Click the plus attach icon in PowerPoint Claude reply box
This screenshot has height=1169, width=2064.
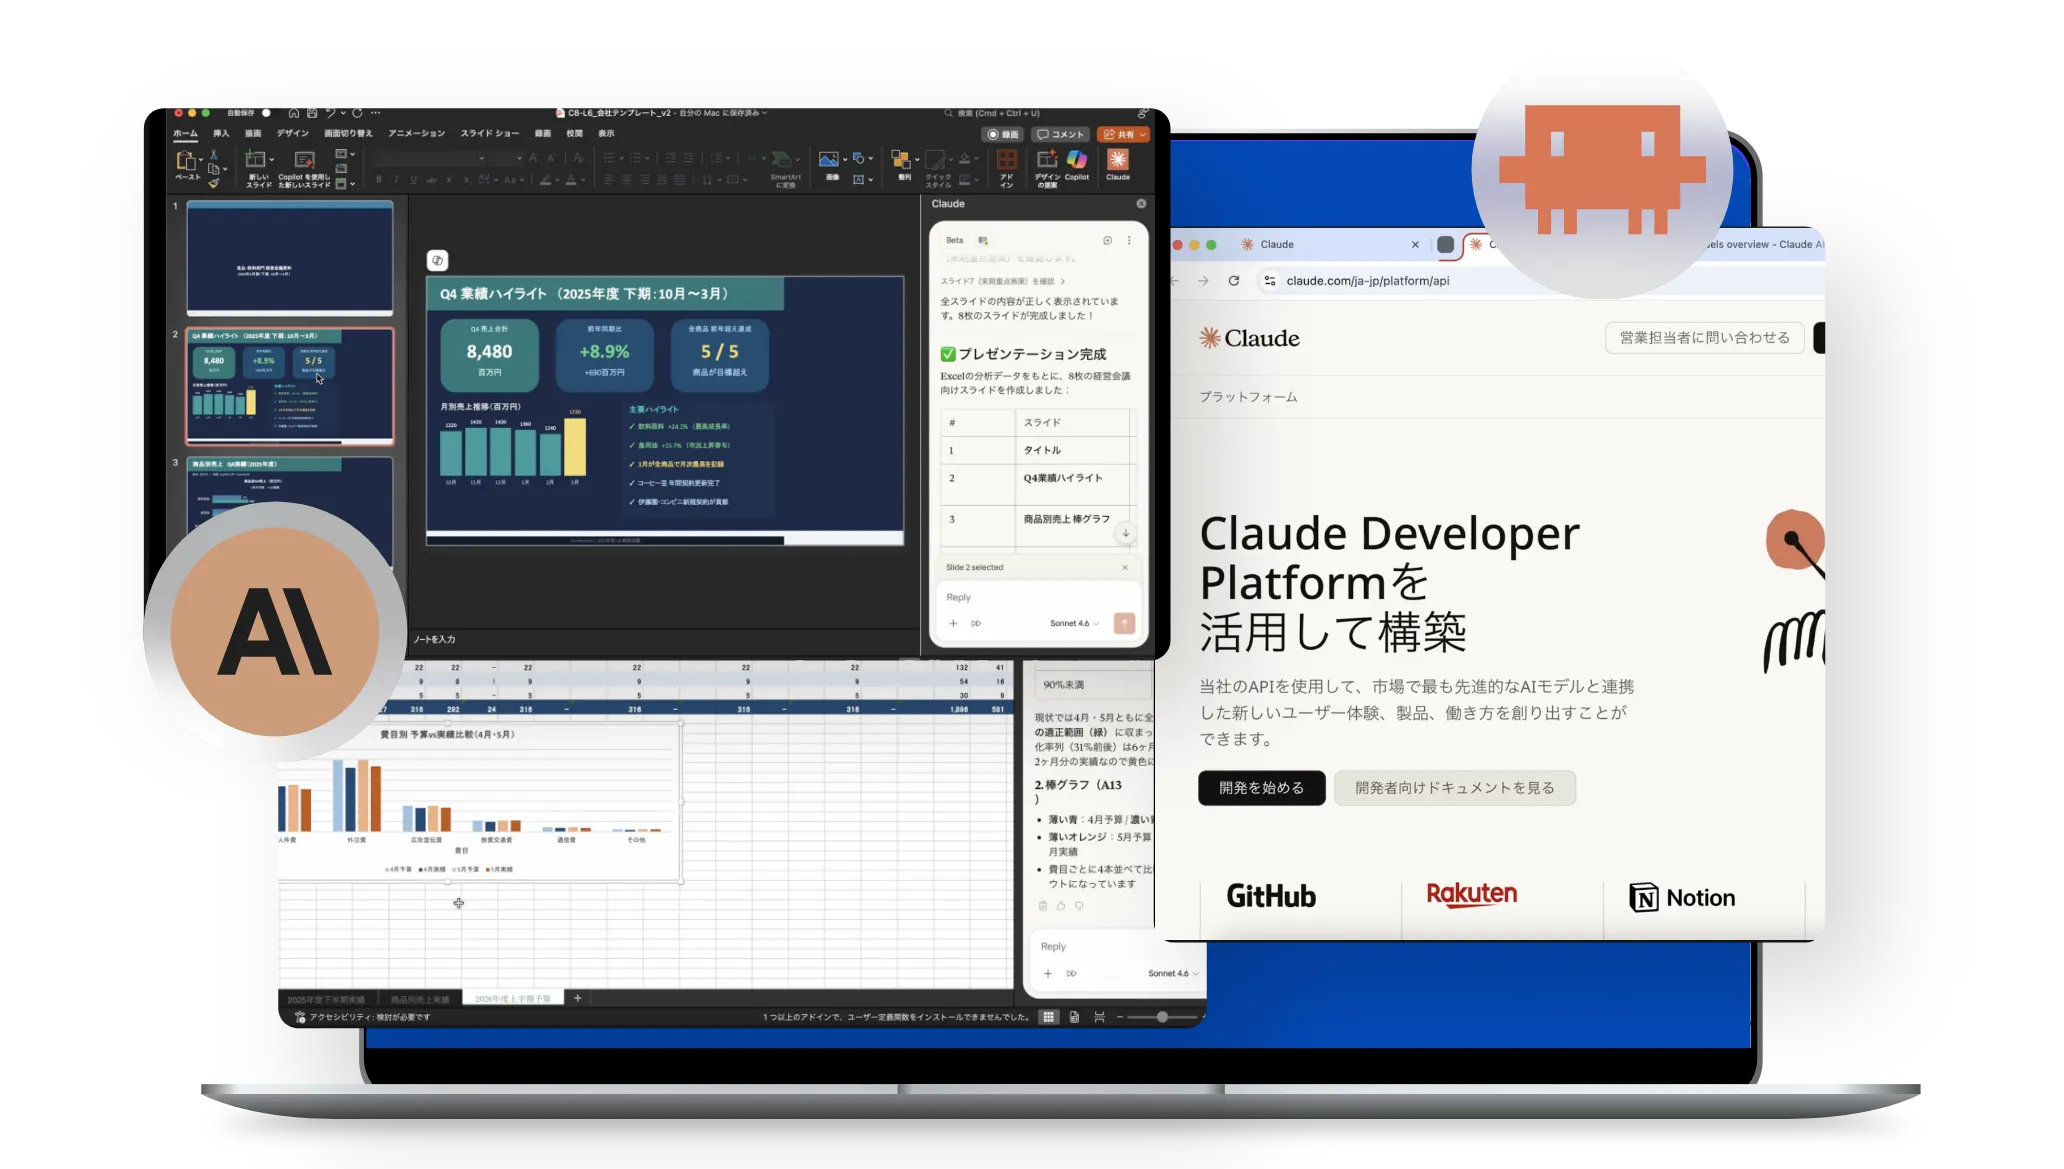[953, 623]
